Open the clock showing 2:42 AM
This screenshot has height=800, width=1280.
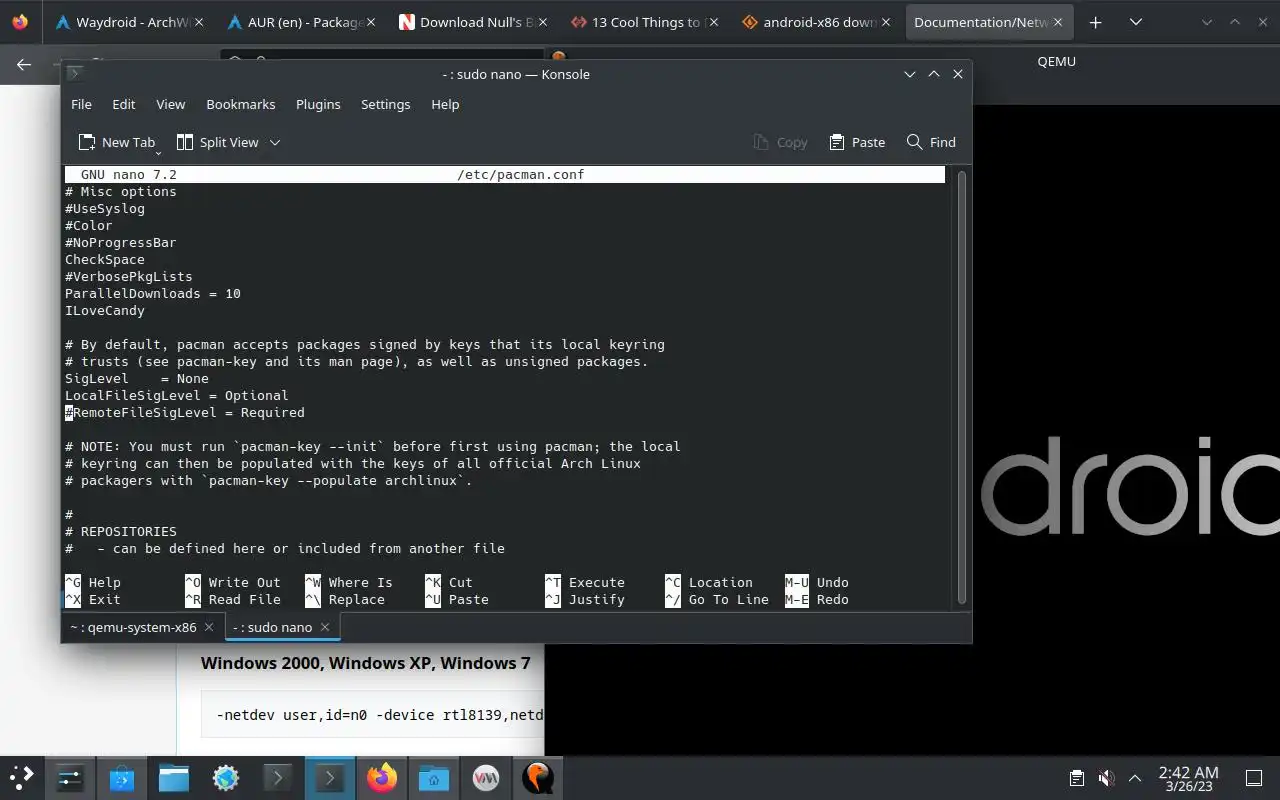pyautogui.click(x=1188, y=778)
